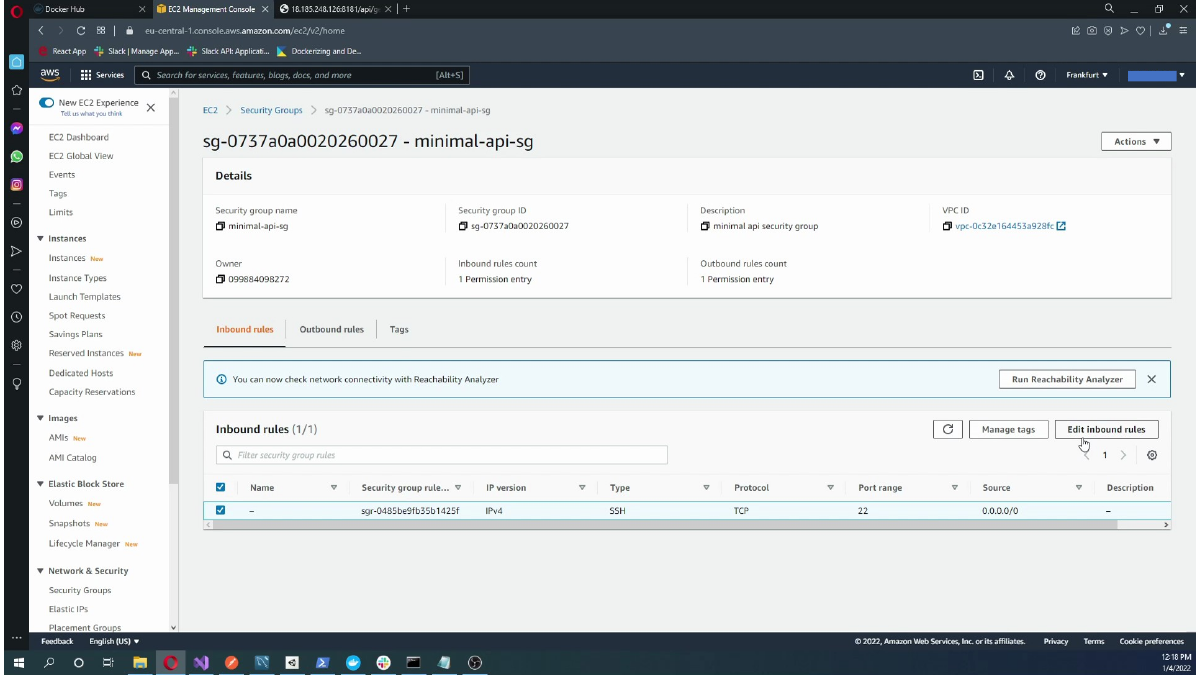Open inbound rules table preferences gear

point(1152,455)
